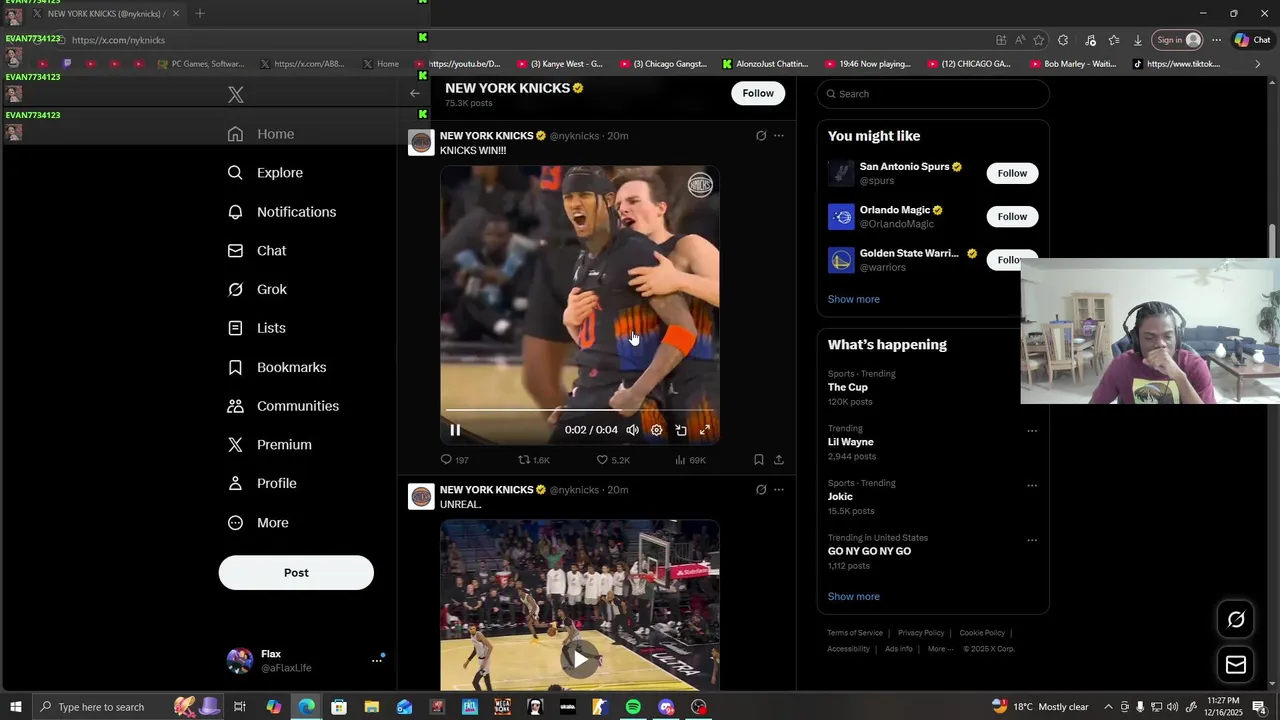Open more options on UNREAL post
This screenshot has width=1280, height=720.
click(779, 490)
